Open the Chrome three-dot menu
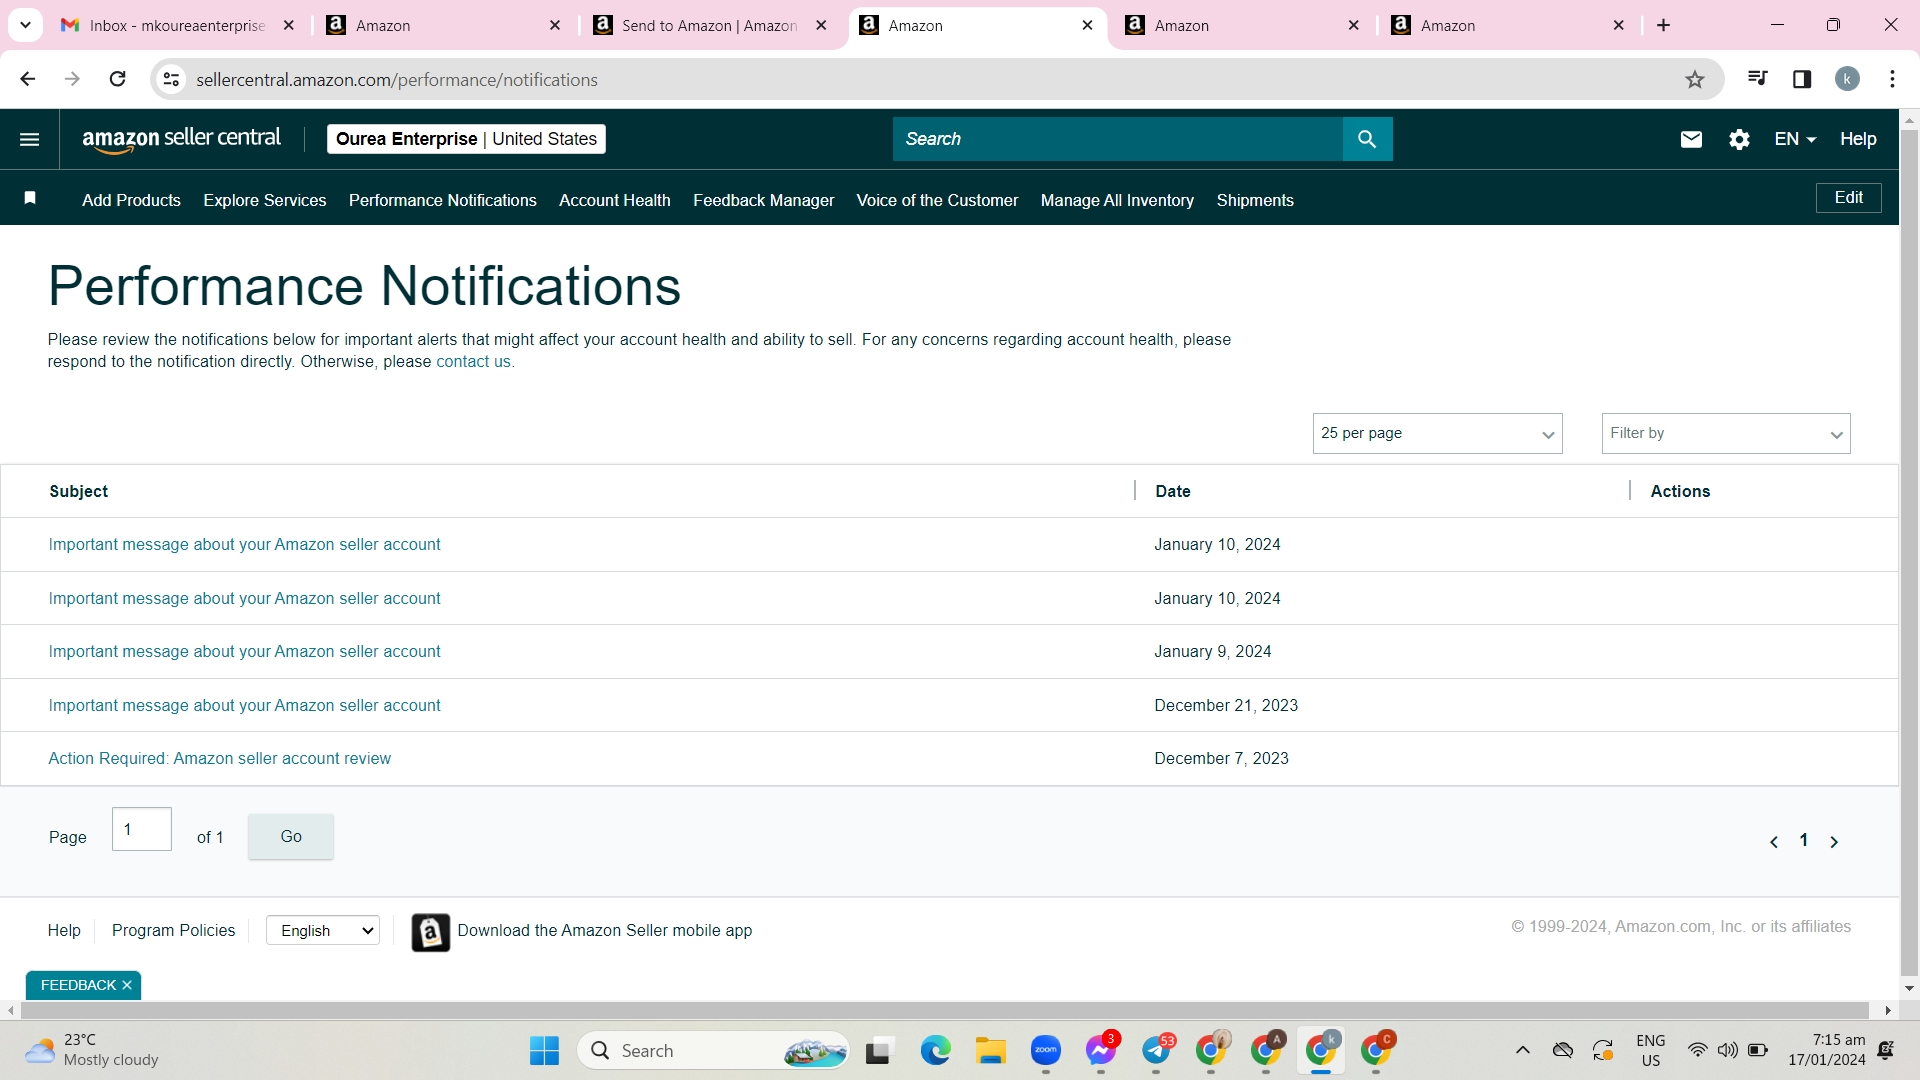This screenshot has height=1080, width=1920. point(1892,79)
